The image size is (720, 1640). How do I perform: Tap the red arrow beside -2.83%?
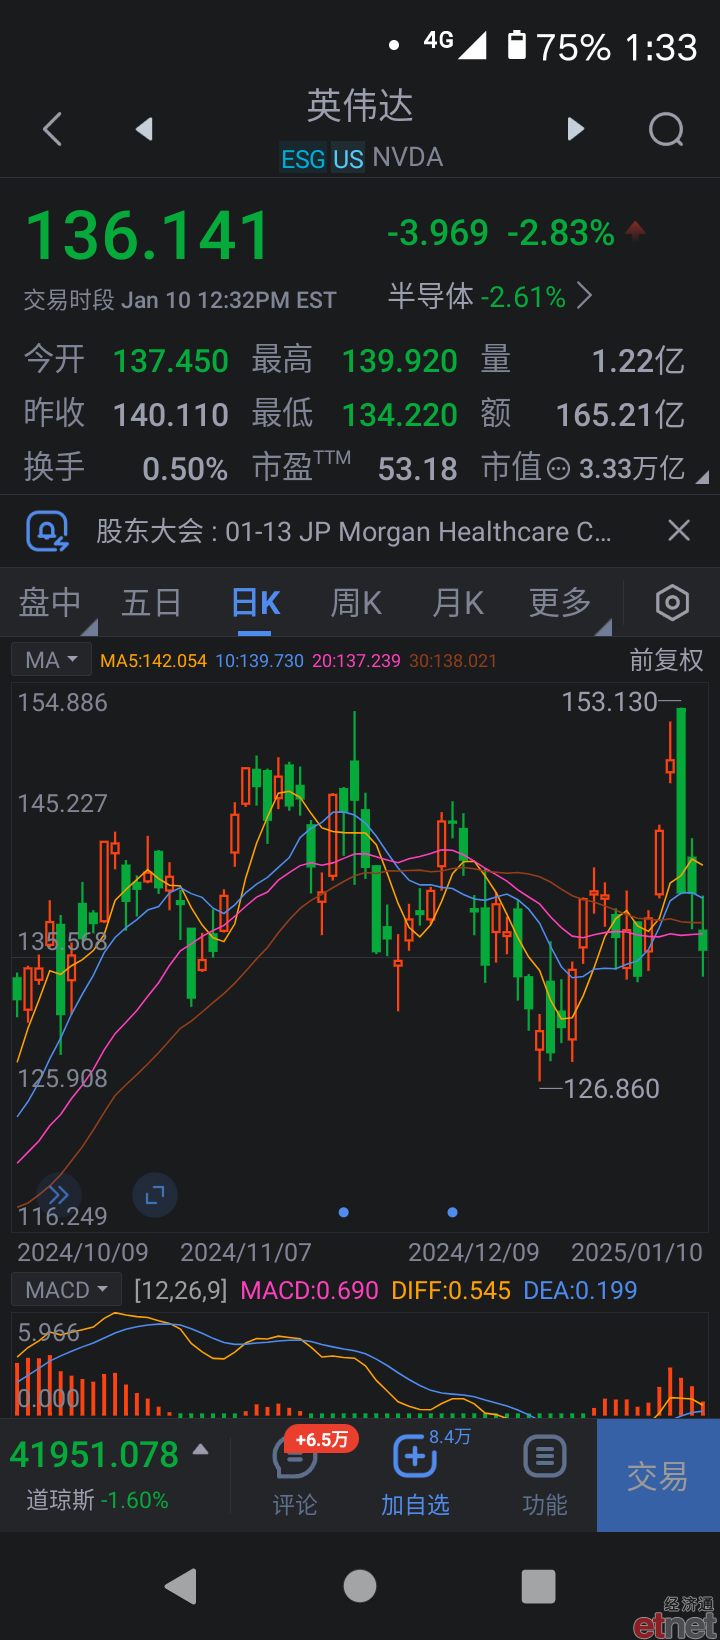[634, 232]
